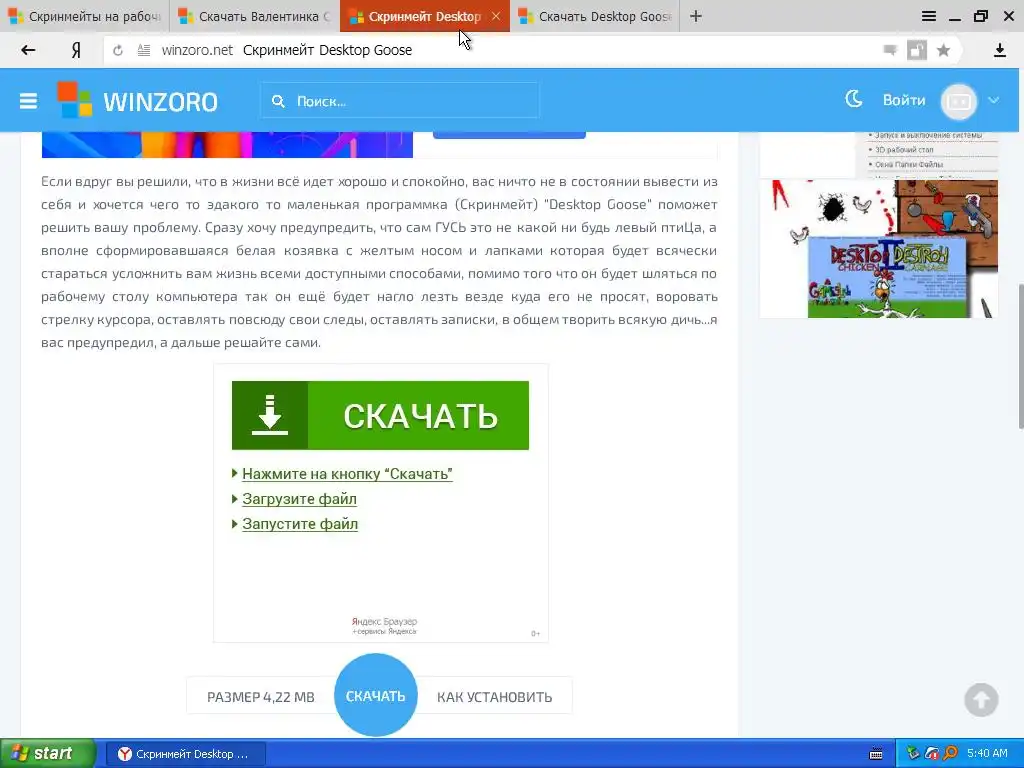Click the round blue 'СКАЧАТЬ' button
1024x768 pixels.
point(376,695)
